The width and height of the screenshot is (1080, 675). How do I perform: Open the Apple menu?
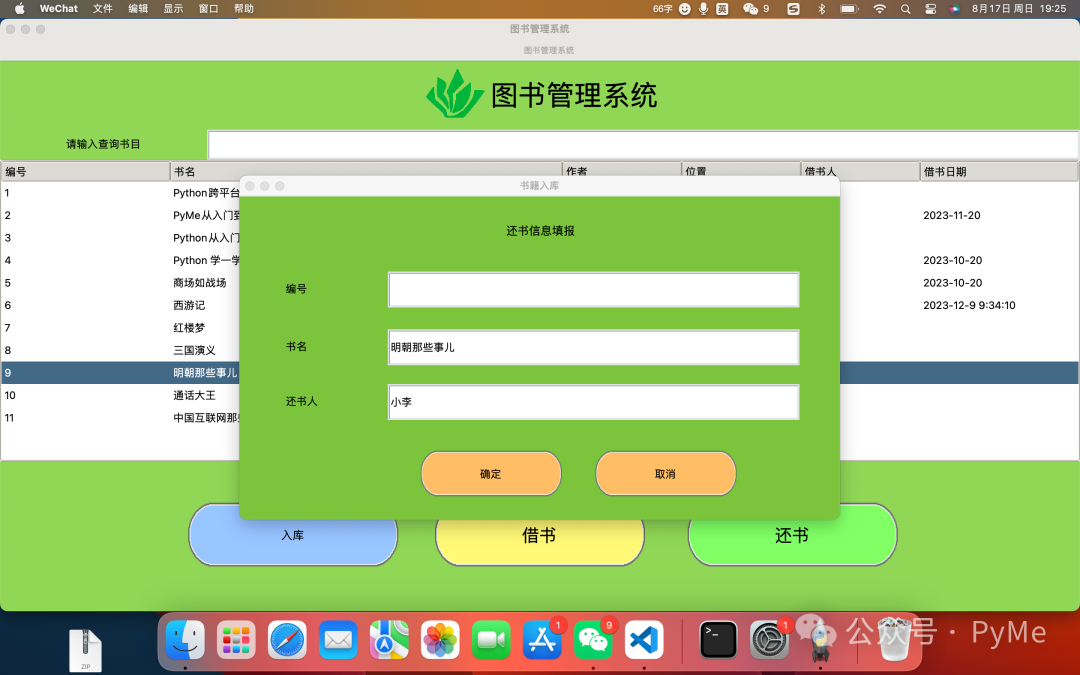pyautogui.click(x=19, y=8)
